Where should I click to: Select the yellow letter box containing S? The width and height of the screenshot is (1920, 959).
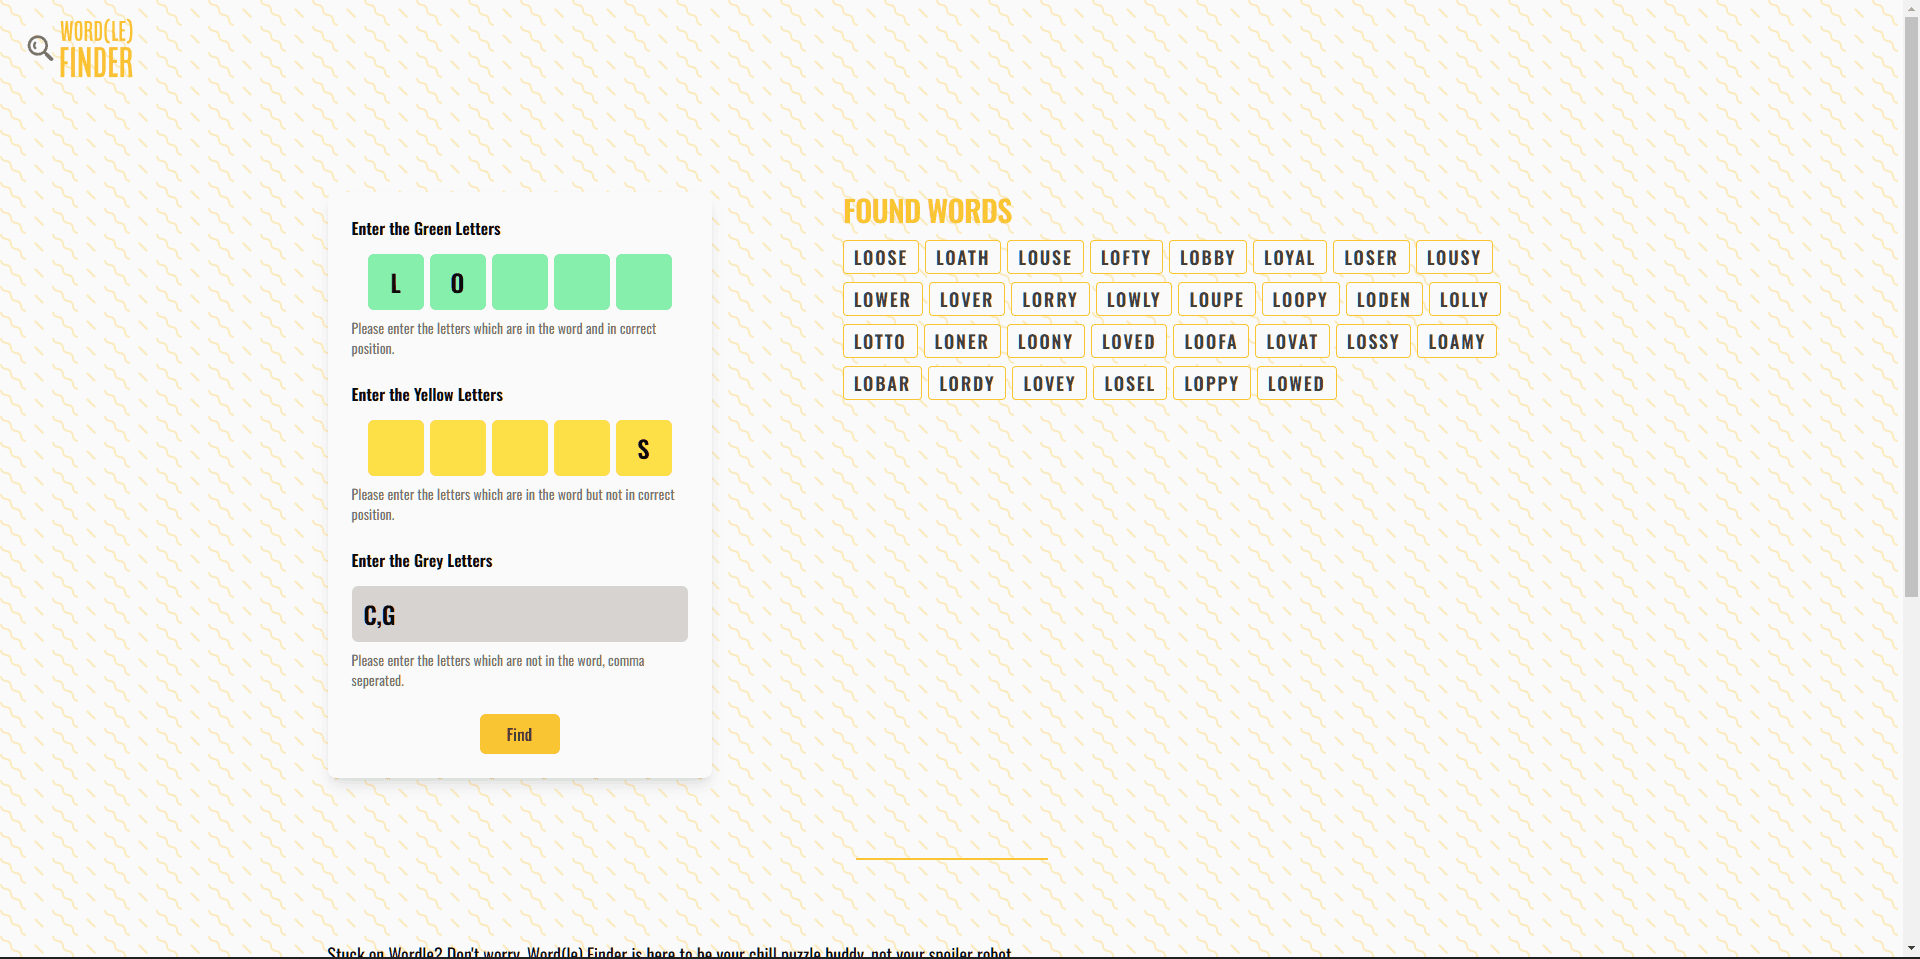pyautogui.click(x=644, y=448)
